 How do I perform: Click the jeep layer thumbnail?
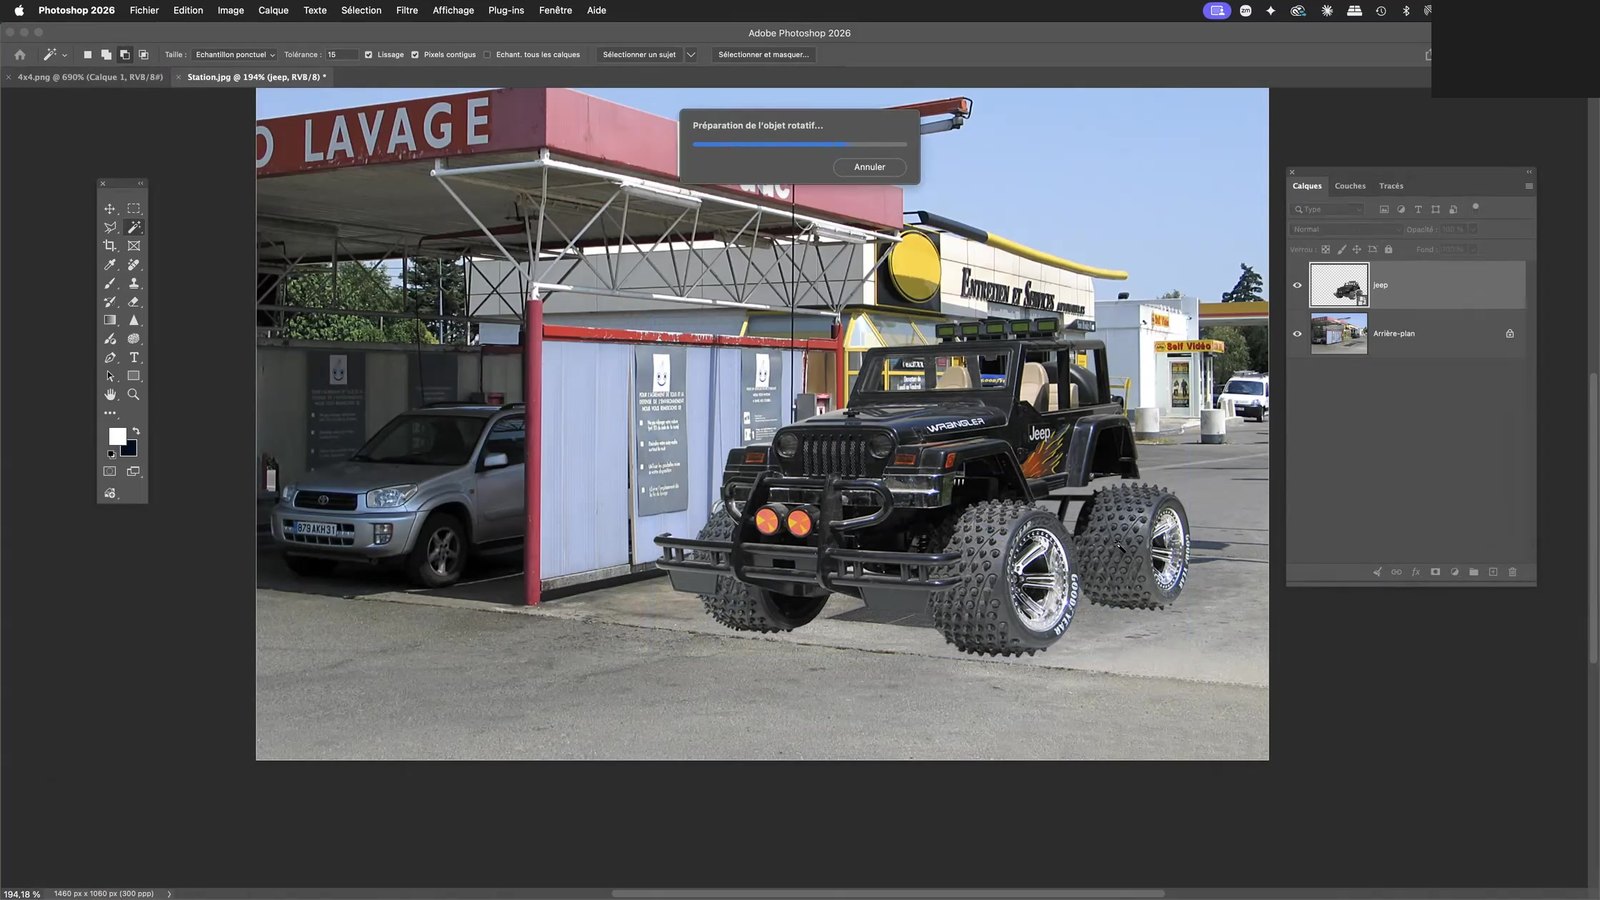tap(1339, 285)
